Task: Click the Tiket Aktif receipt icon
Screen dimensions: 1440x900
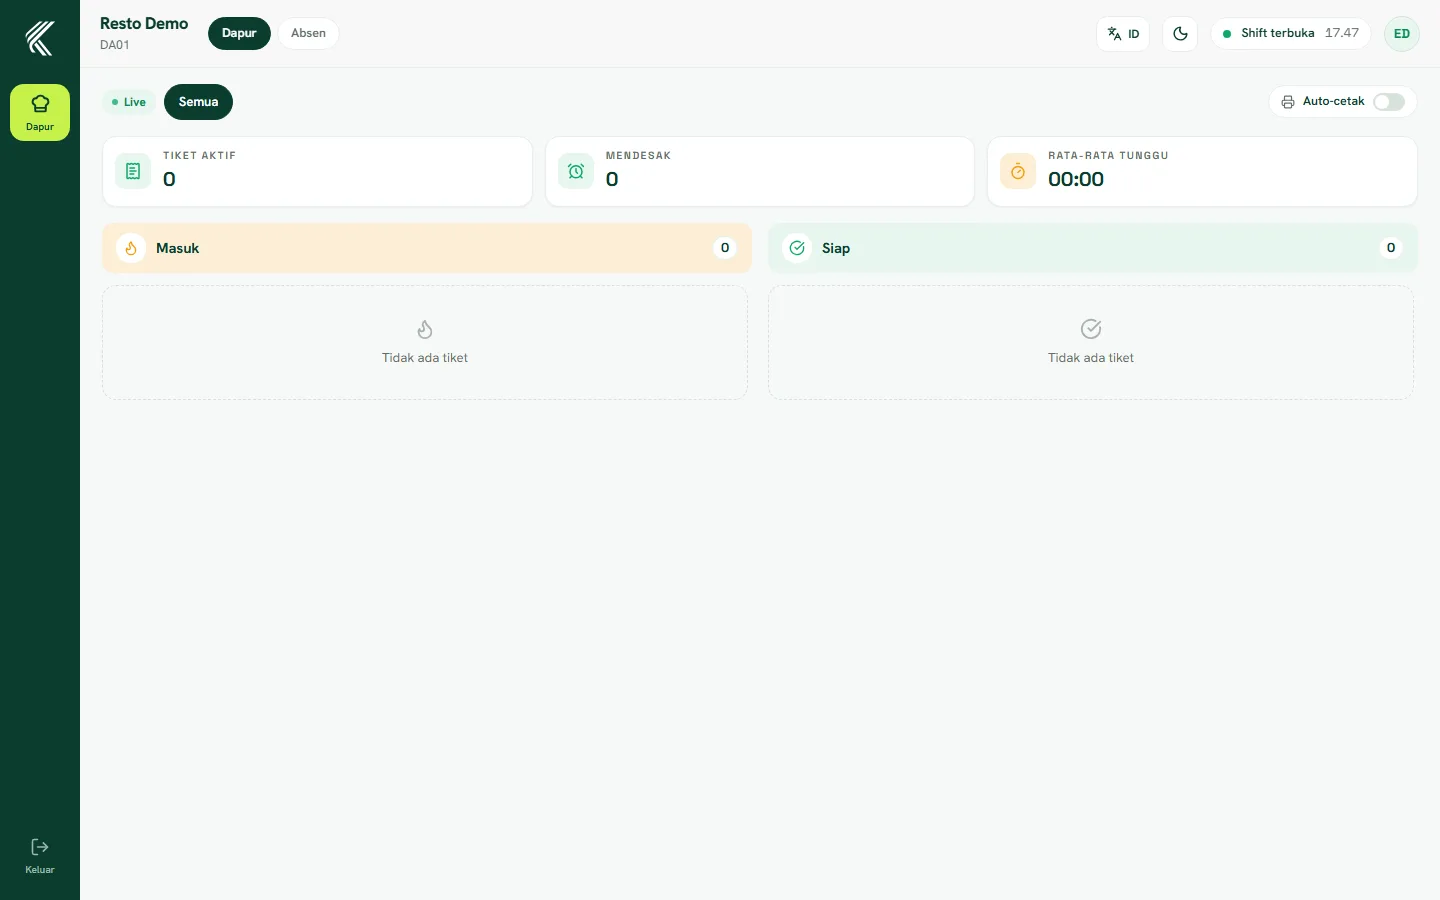Action: pos(133,171)
